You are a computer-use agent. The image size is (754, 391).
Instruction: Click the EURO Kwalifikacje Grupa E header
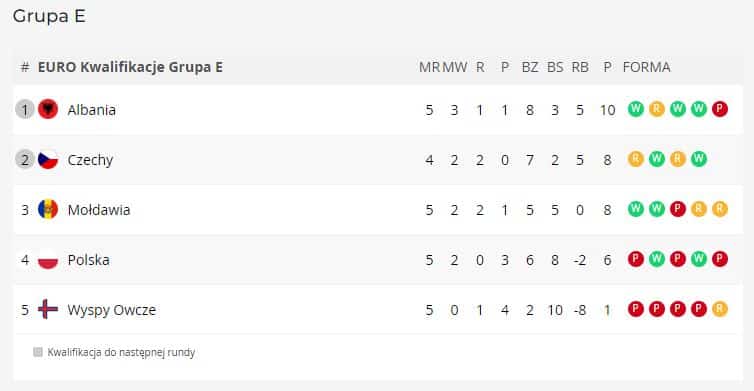130,67
